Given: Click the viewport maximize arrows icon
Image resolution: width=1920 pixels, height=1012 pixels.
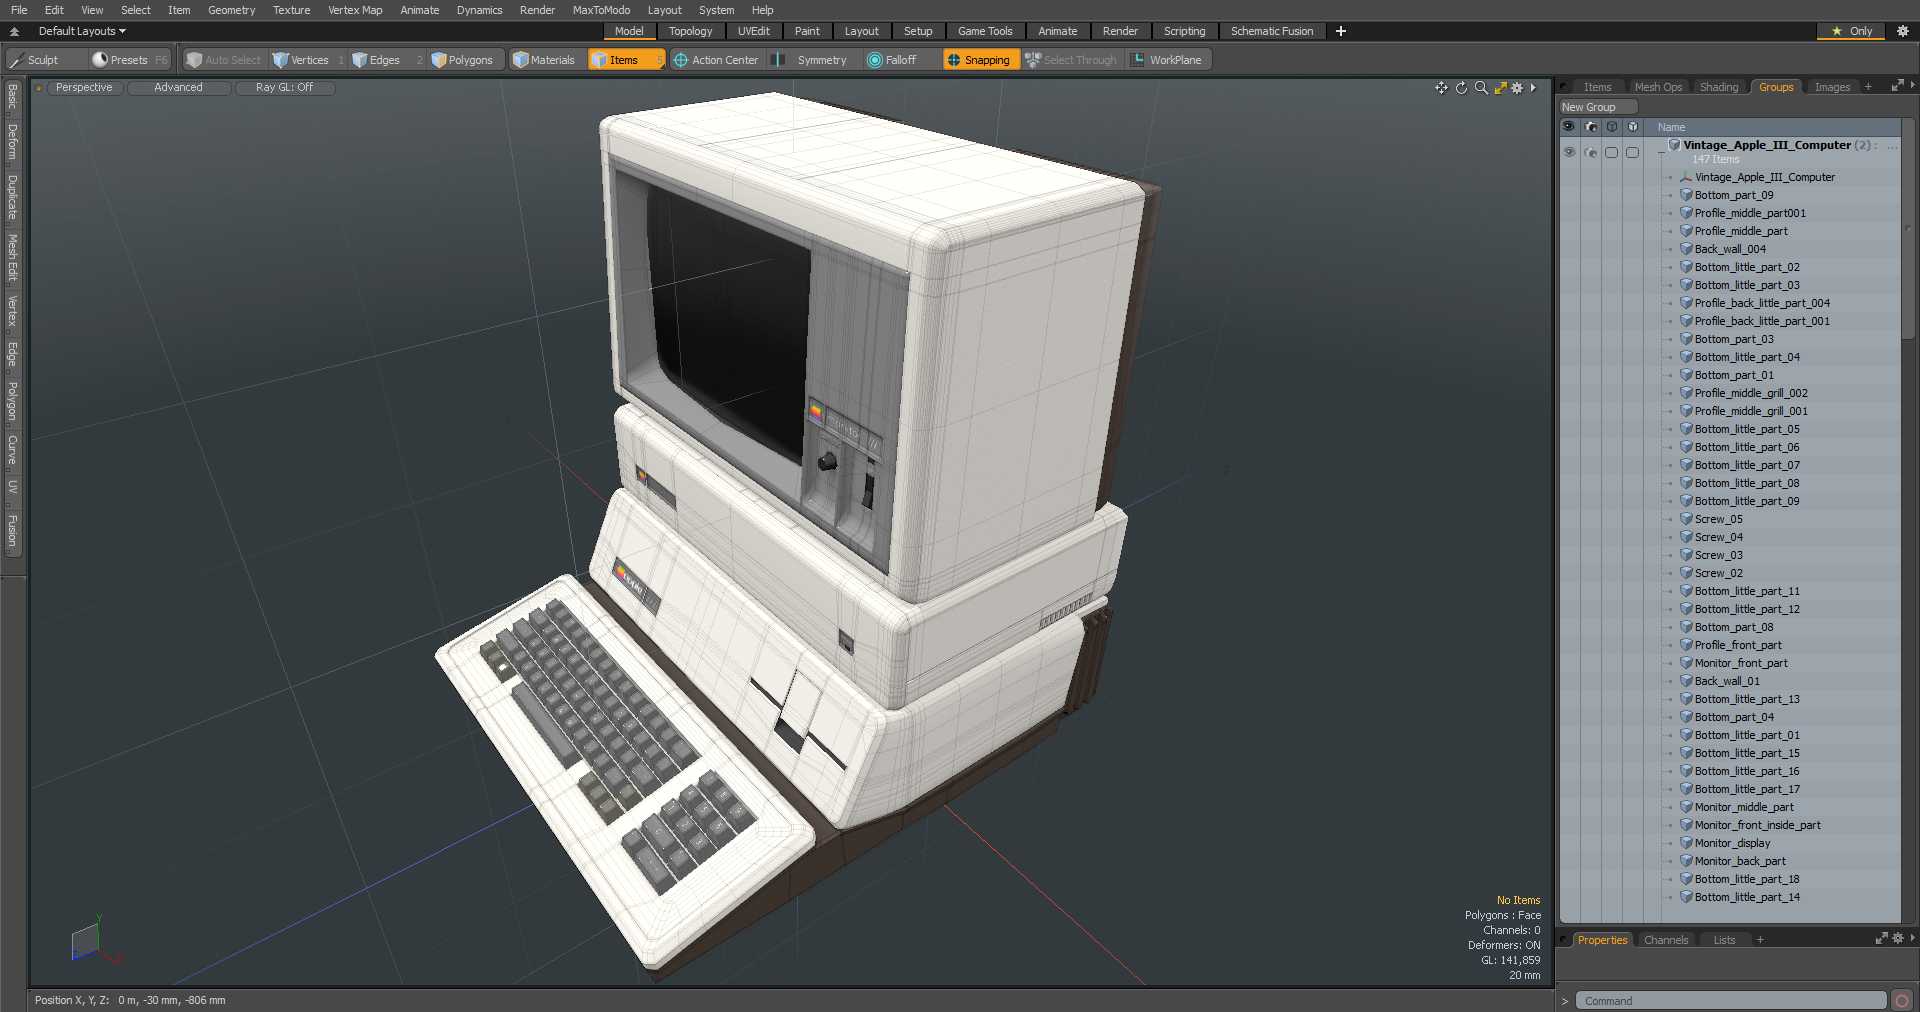Looking at the screenshot, I should (x=1500, y=88).
